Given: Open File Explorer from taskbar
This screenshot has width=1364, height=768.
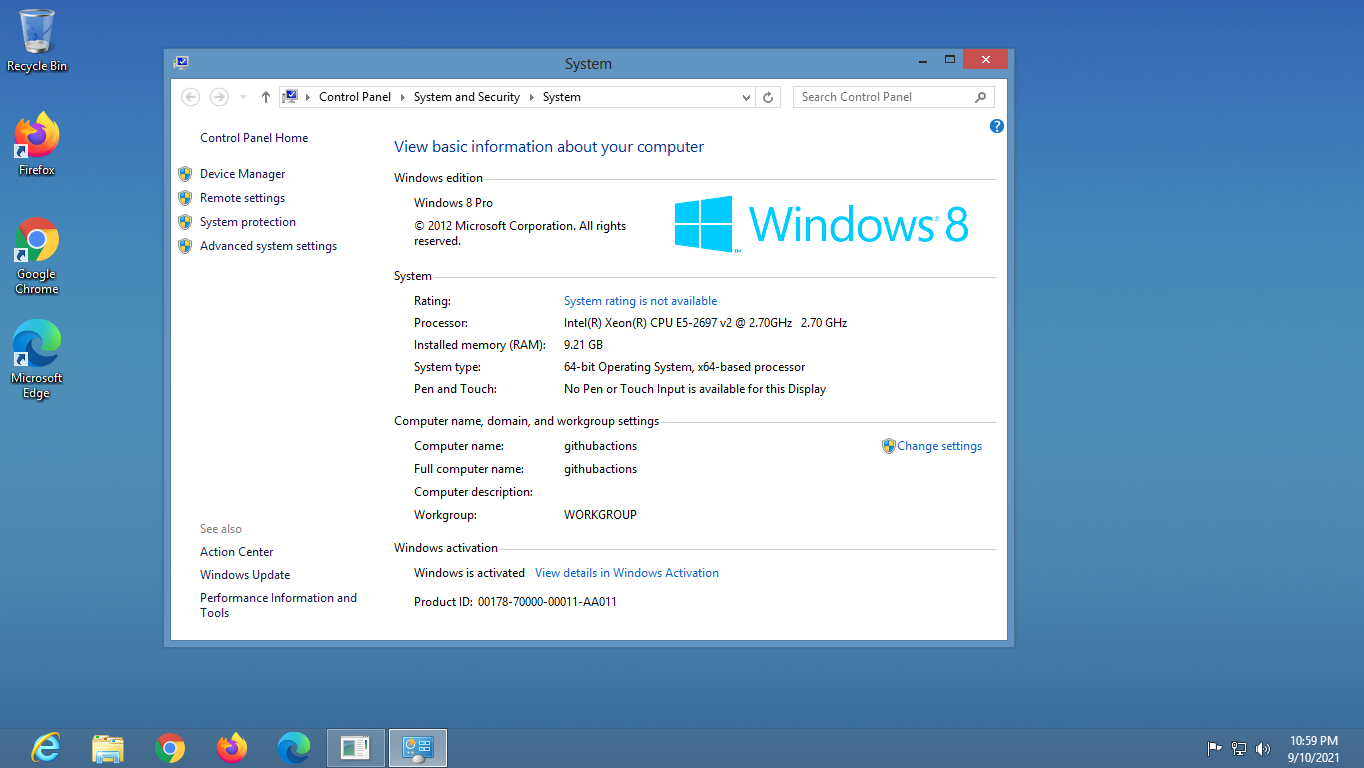Looking at the screenshot, I should click(108, 748).
